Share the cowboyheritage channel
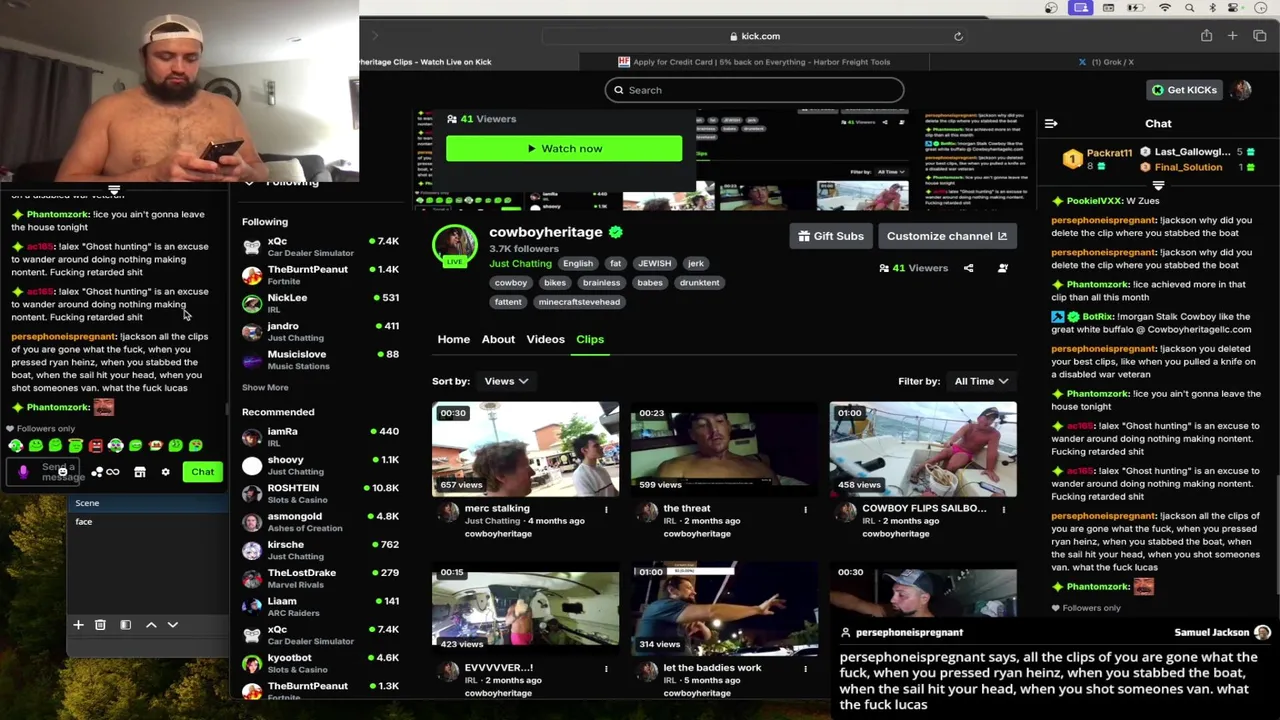The height and width of the screenshot is (720, 1280). 968,268
